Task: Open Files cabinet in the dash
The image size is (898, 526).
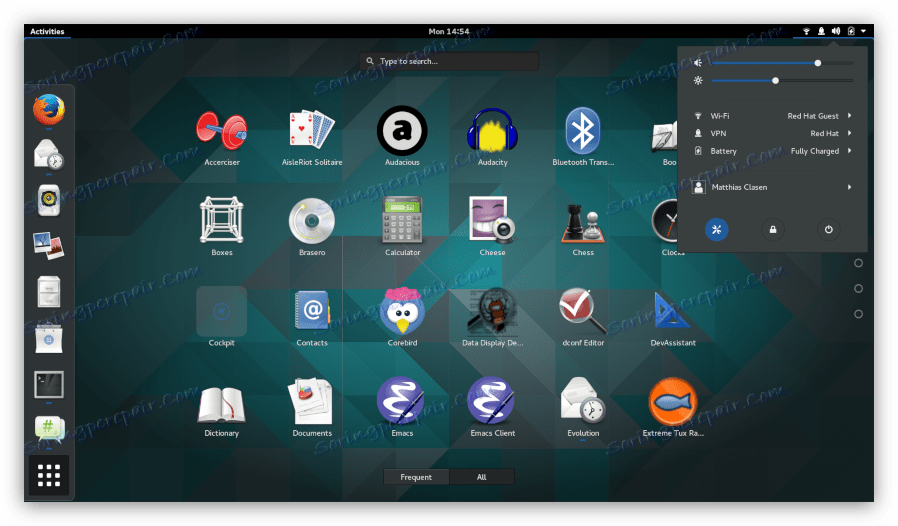Action: (49, 292)
